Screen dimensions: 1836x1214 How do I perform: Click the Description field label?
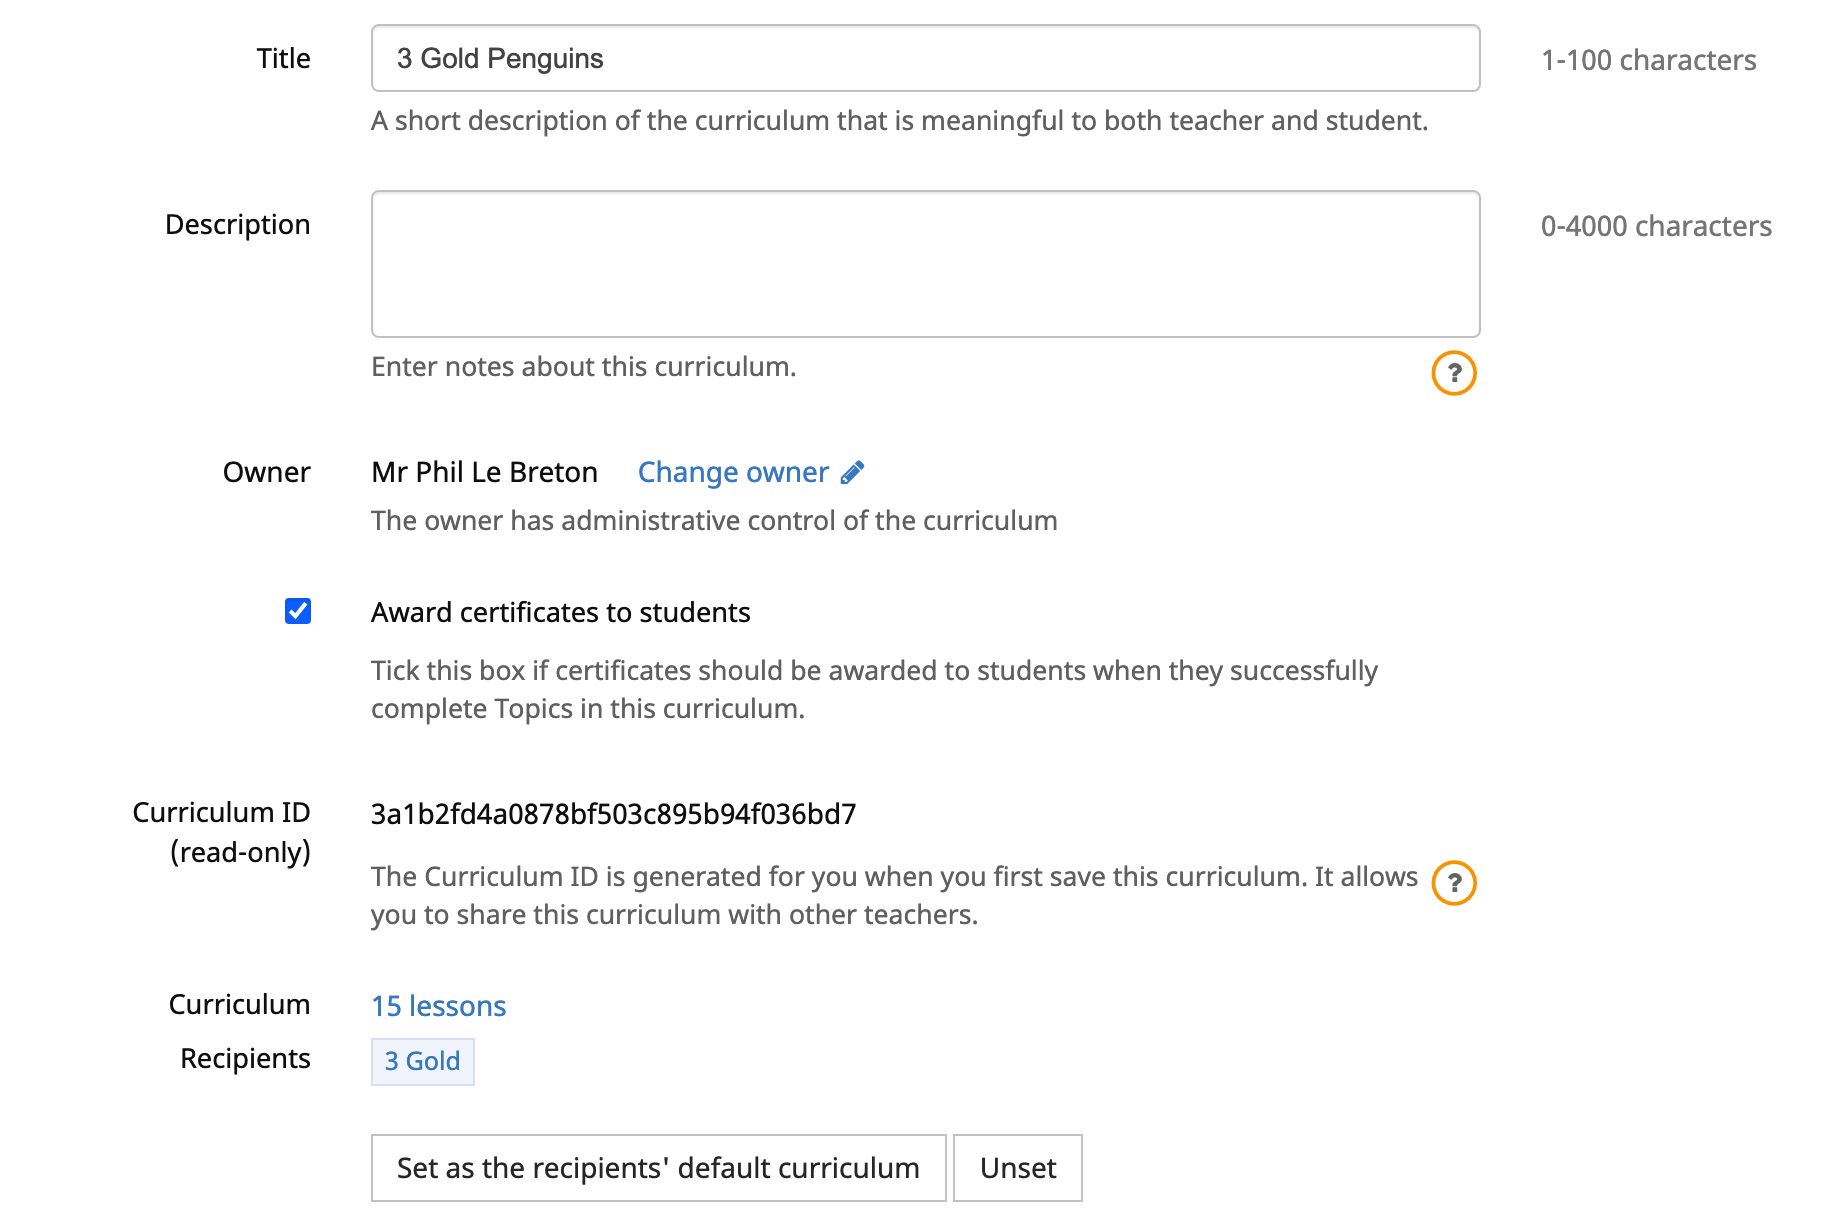(237, 224)
